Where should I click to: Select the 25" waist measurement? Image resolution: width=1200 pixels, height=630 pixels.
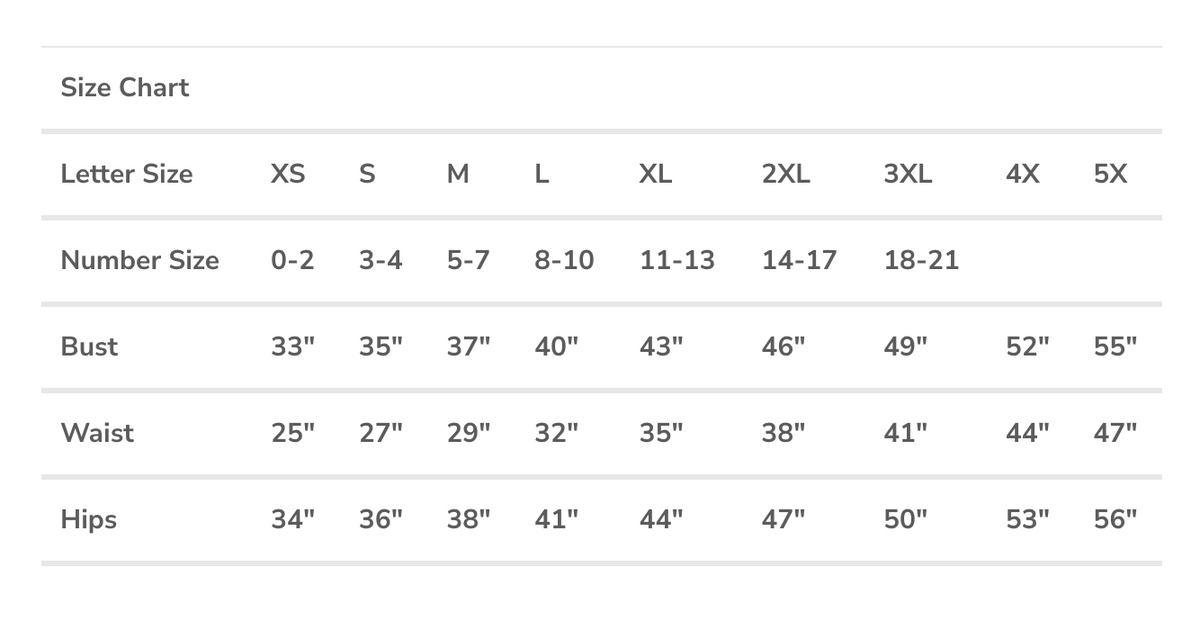coord(293,434)
